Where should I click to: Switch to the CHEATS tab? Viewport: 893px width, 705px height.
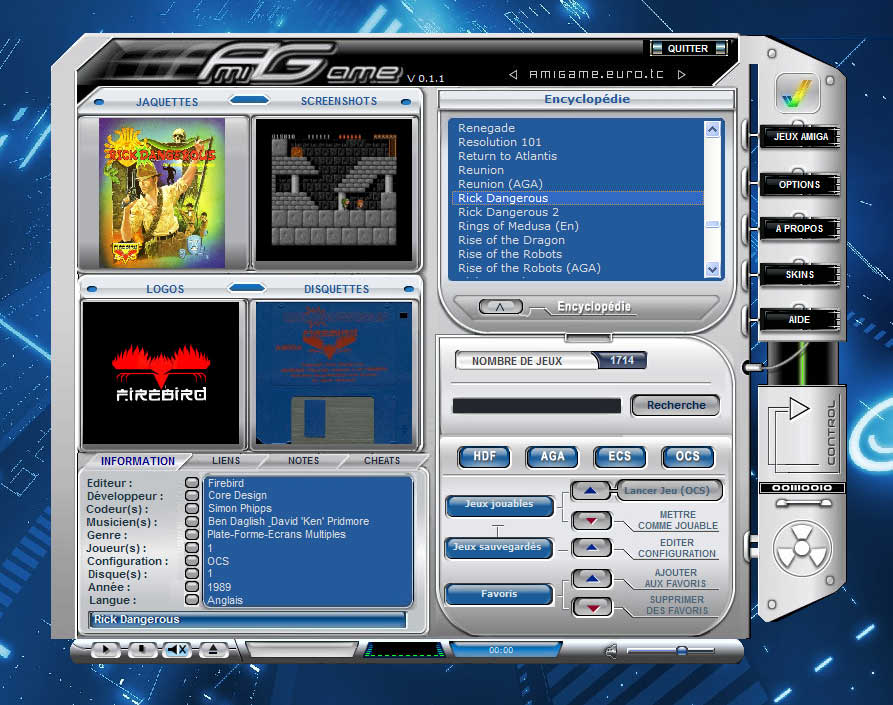tap(382, 461)
